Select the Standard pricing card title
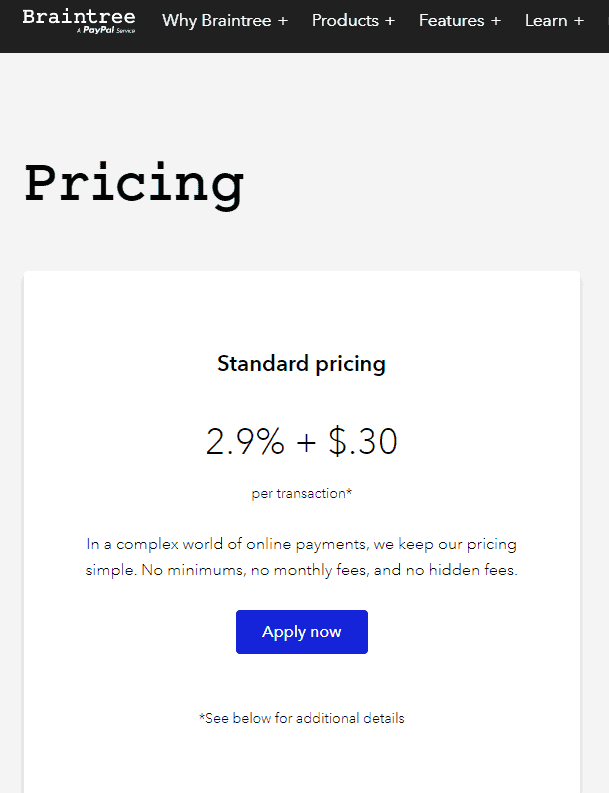 point(301,364)
